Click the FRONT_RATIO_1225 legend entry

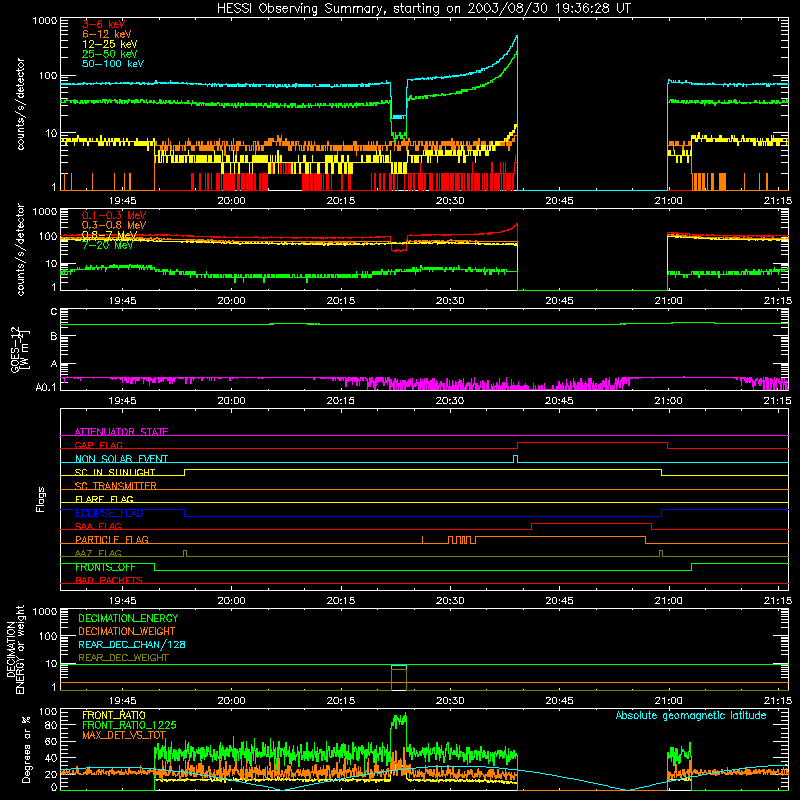coord(129,725)
